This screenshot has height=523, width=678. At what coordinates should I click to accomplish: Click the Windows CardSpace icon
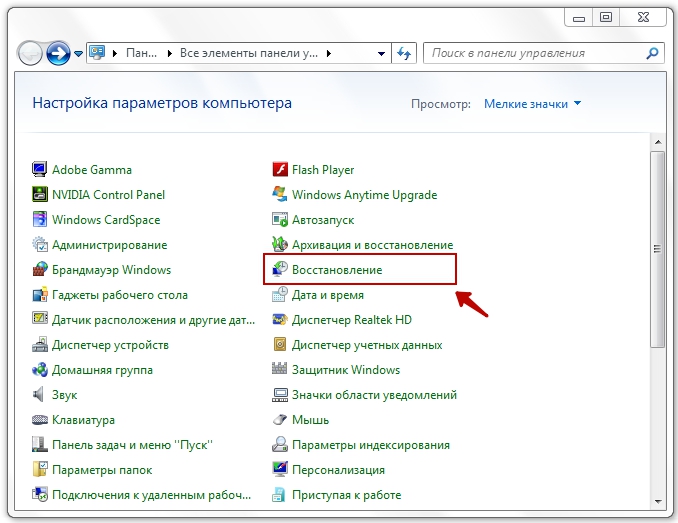coord(39,219)
